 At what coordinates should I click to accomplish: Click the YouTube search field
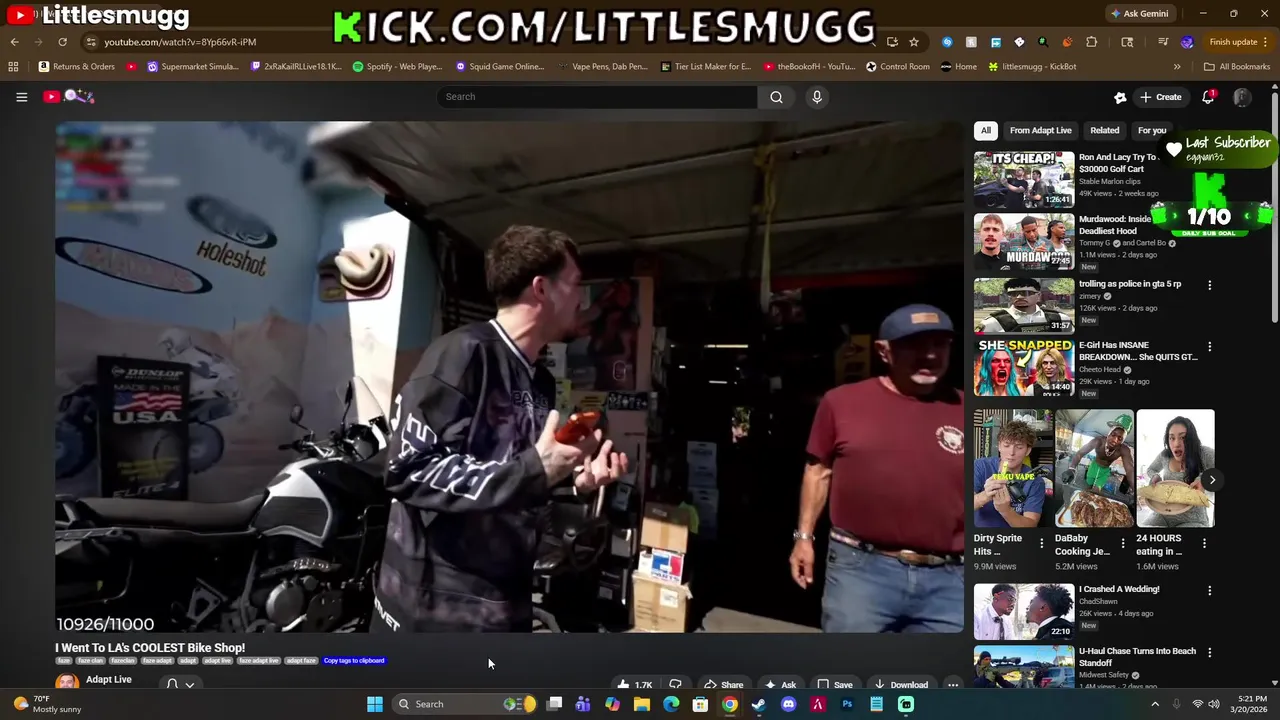click(x=596, y=97)
